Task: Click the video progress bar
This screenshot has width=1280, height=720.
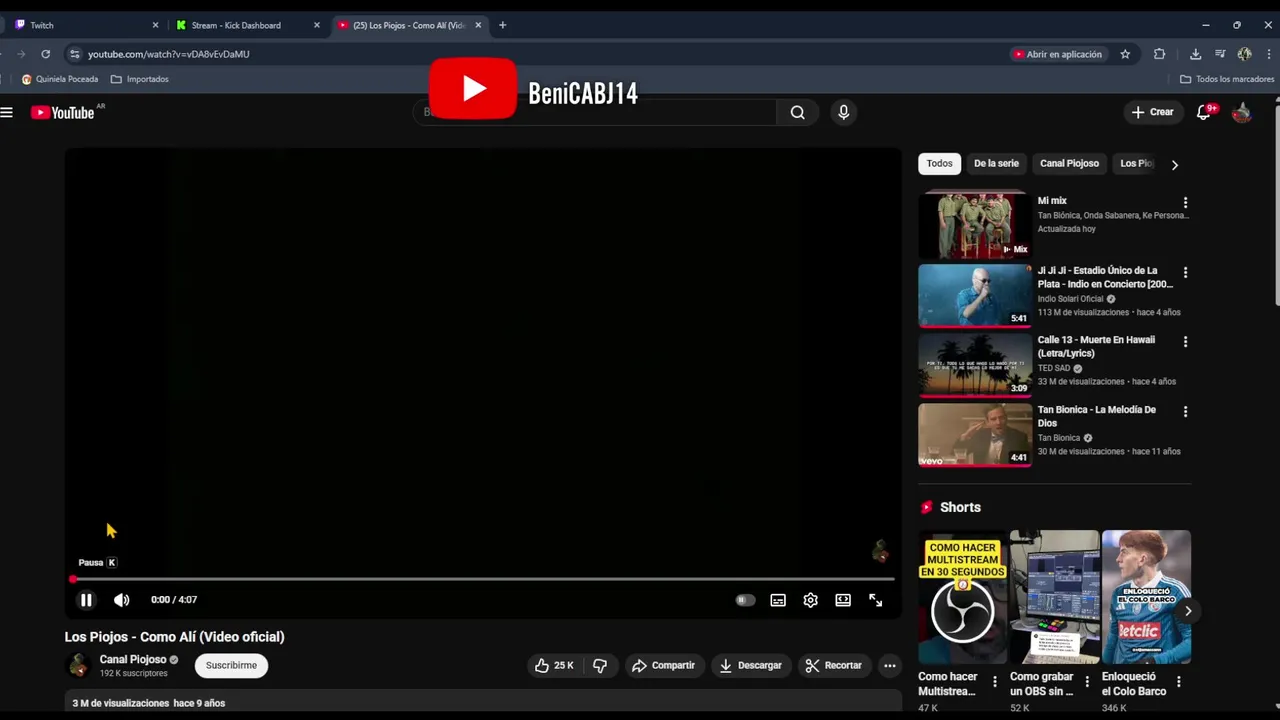Action: tap(483, 579)
